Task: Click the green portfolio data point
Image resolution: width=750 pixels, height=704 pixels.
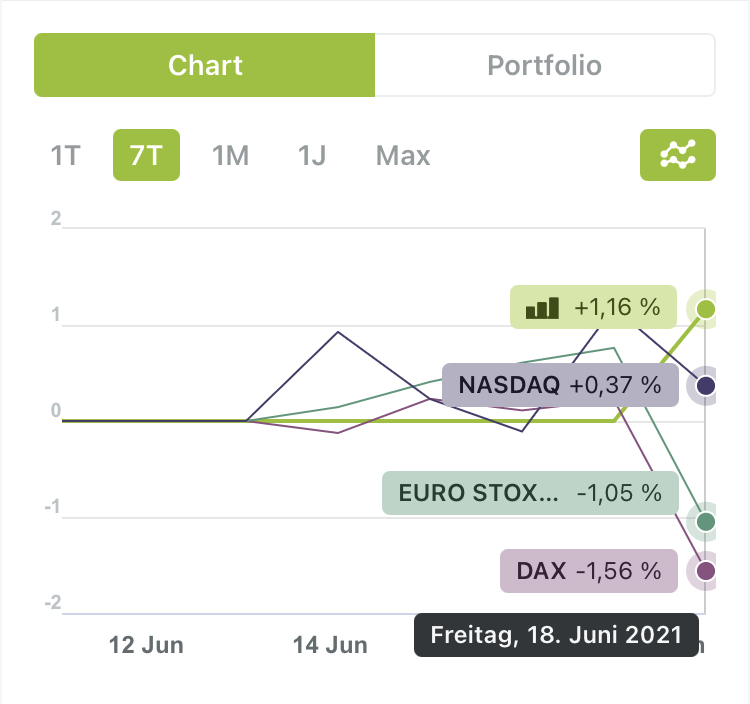Action: tap(706, 308)
